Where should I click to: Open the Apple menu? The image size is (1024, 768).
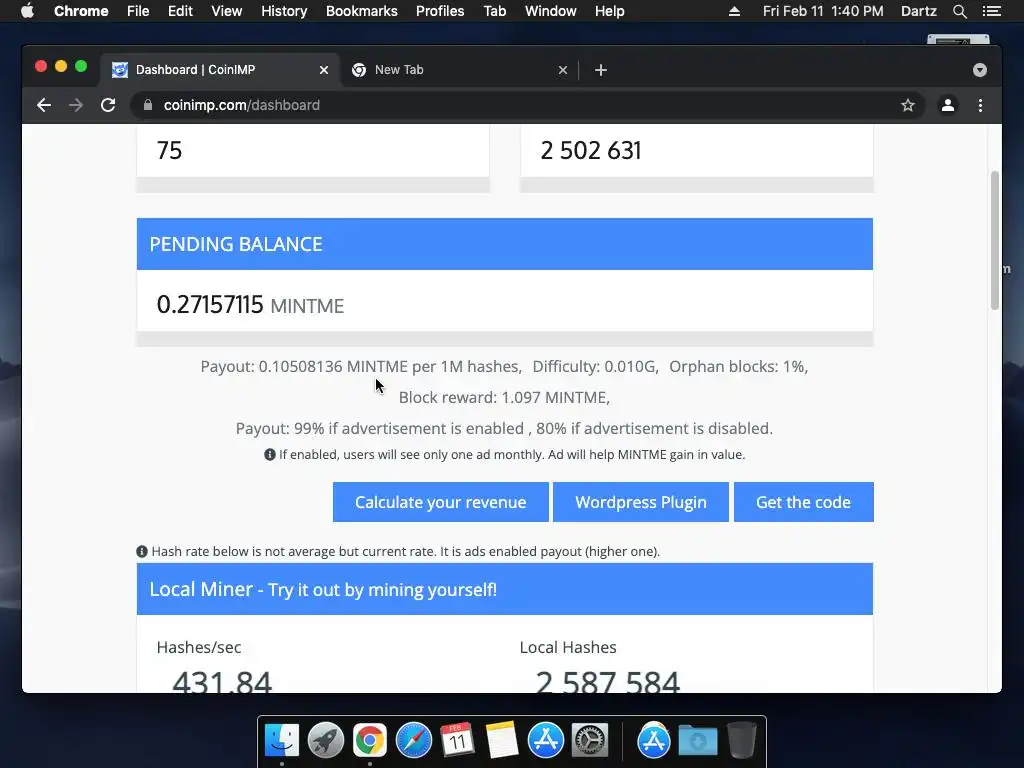[x=27, y=11]
